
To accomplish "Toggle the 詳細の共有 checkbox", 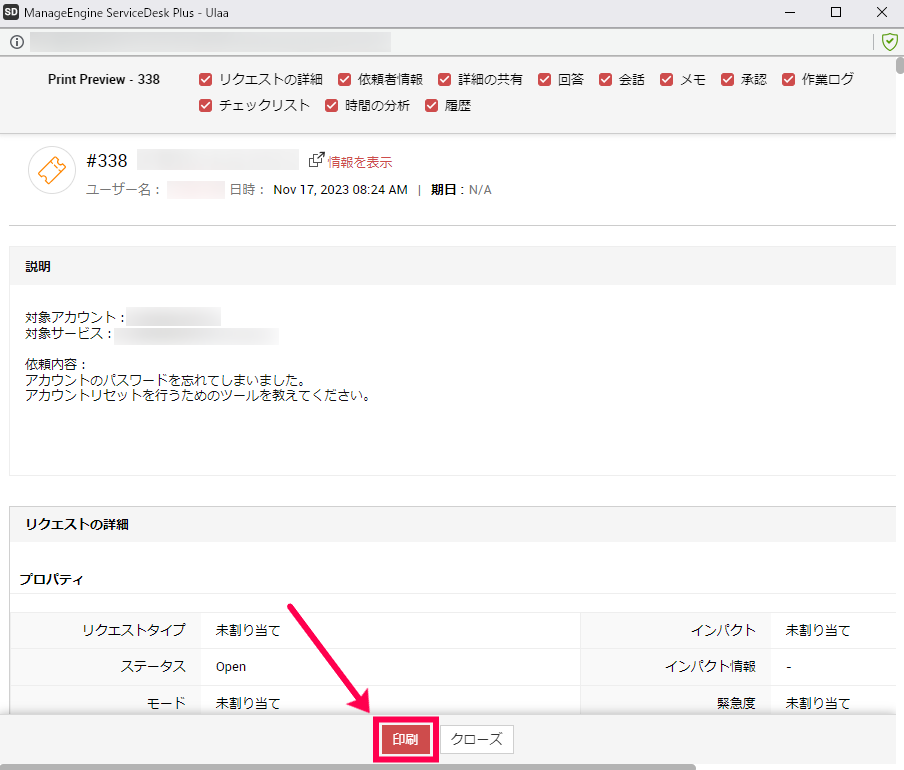I will (445, 80).
